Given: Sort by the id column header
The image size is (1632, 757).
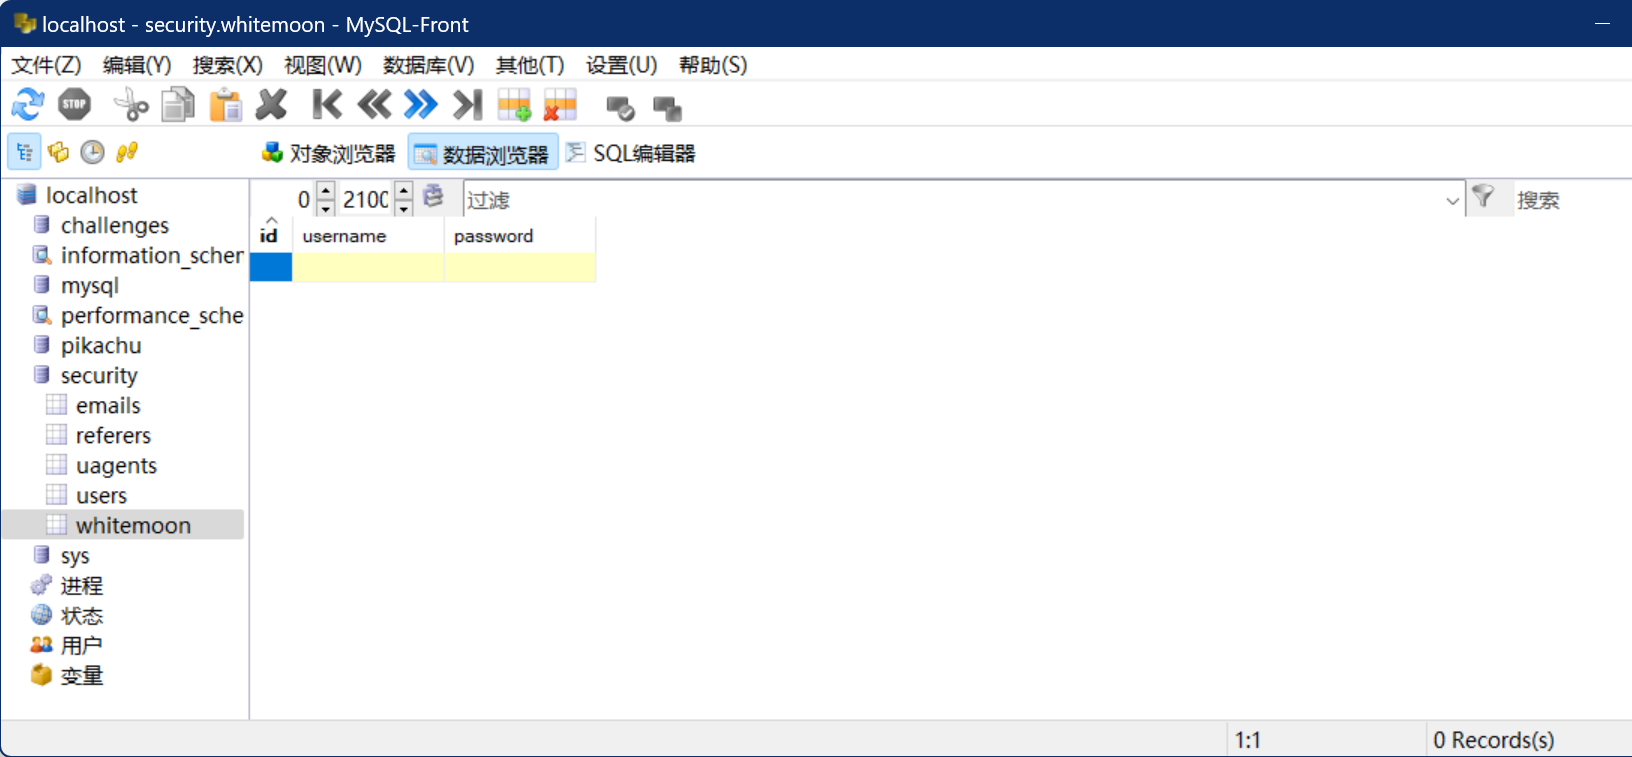Looking at the screenshot, I should click(x=270, y=235).
